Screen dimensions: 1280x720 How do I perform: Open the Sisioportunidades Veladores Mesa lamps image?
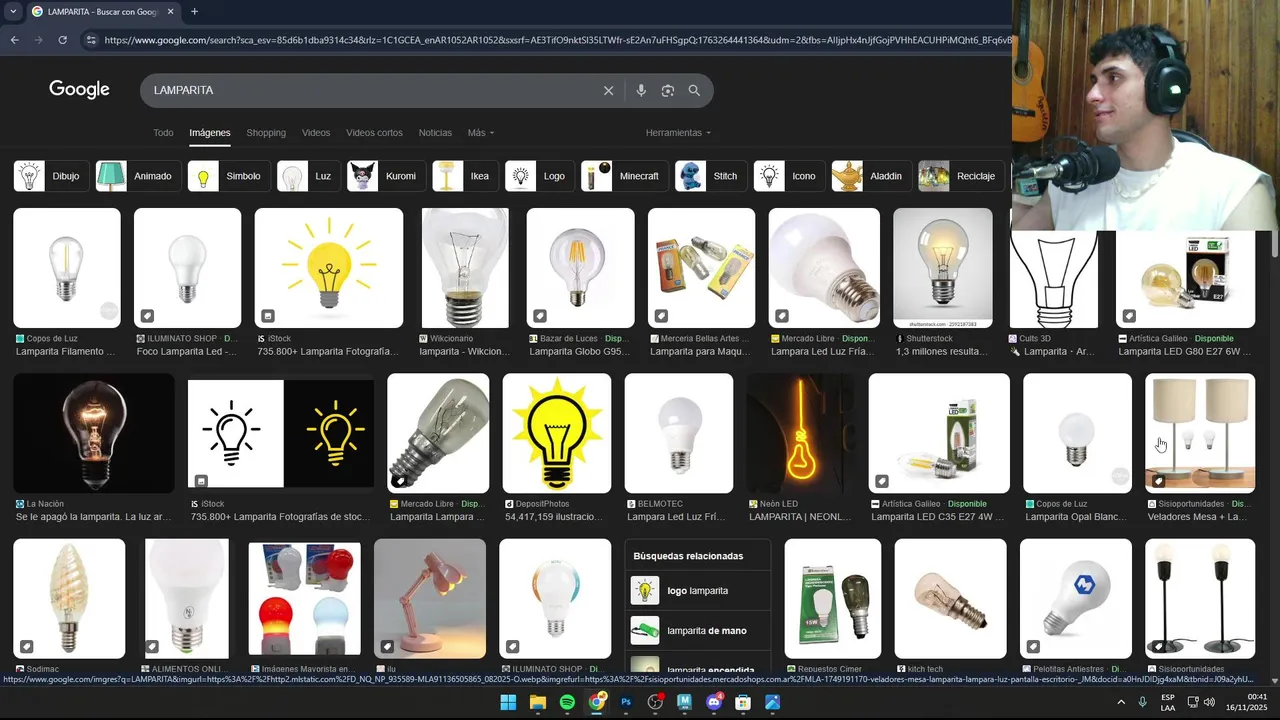tap(1200, 433)
